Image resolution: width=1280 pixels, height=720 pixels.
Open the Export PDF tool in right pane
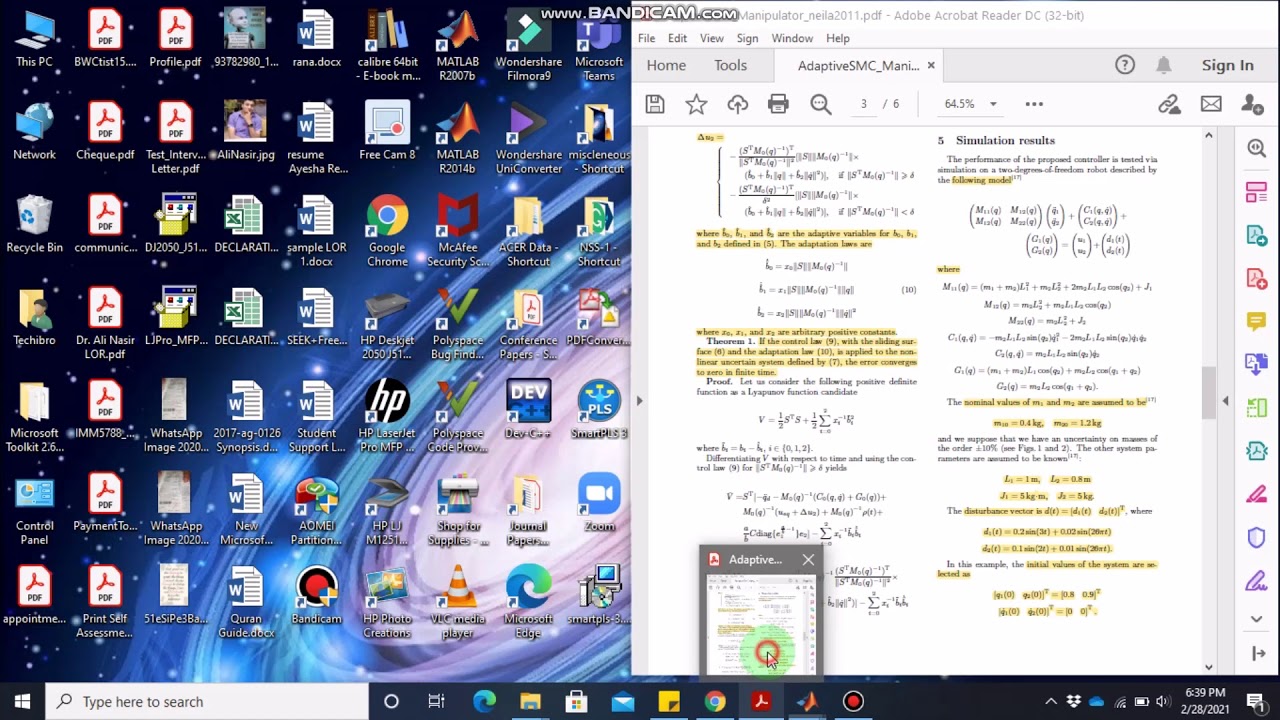[1257, 235]
